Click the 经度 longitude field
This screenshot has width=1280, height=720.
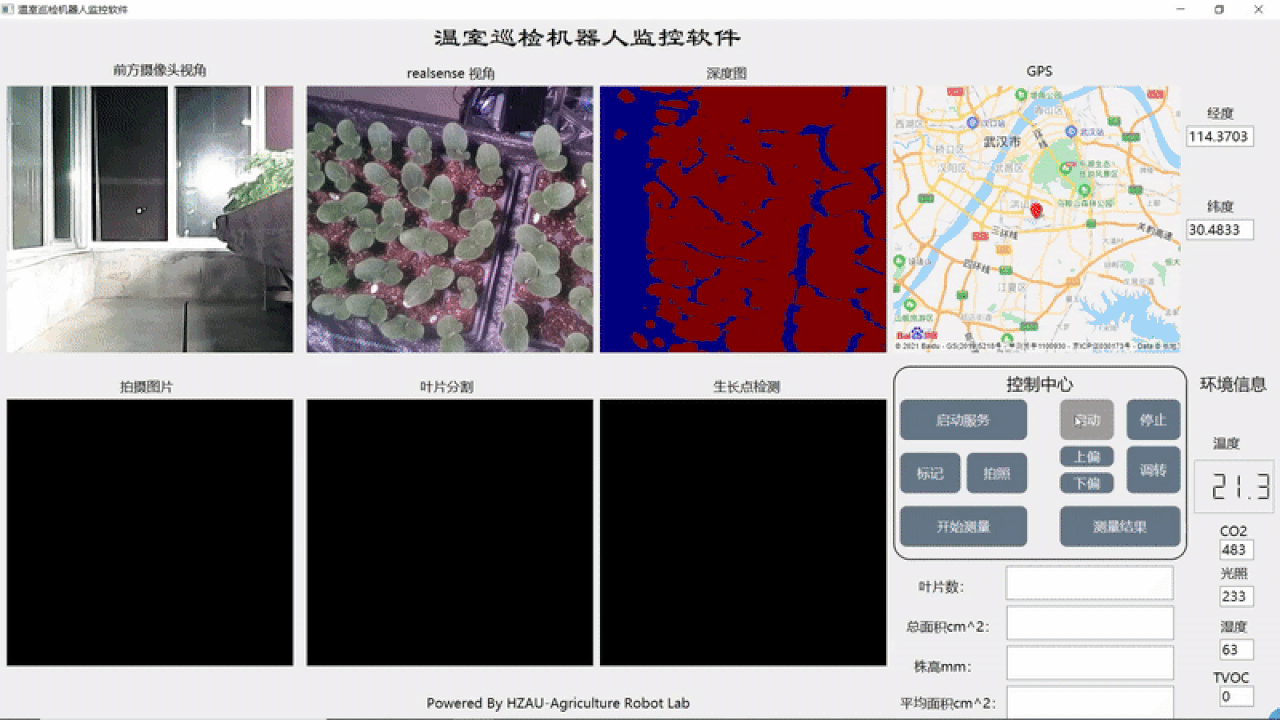(x=1220, y=136)
